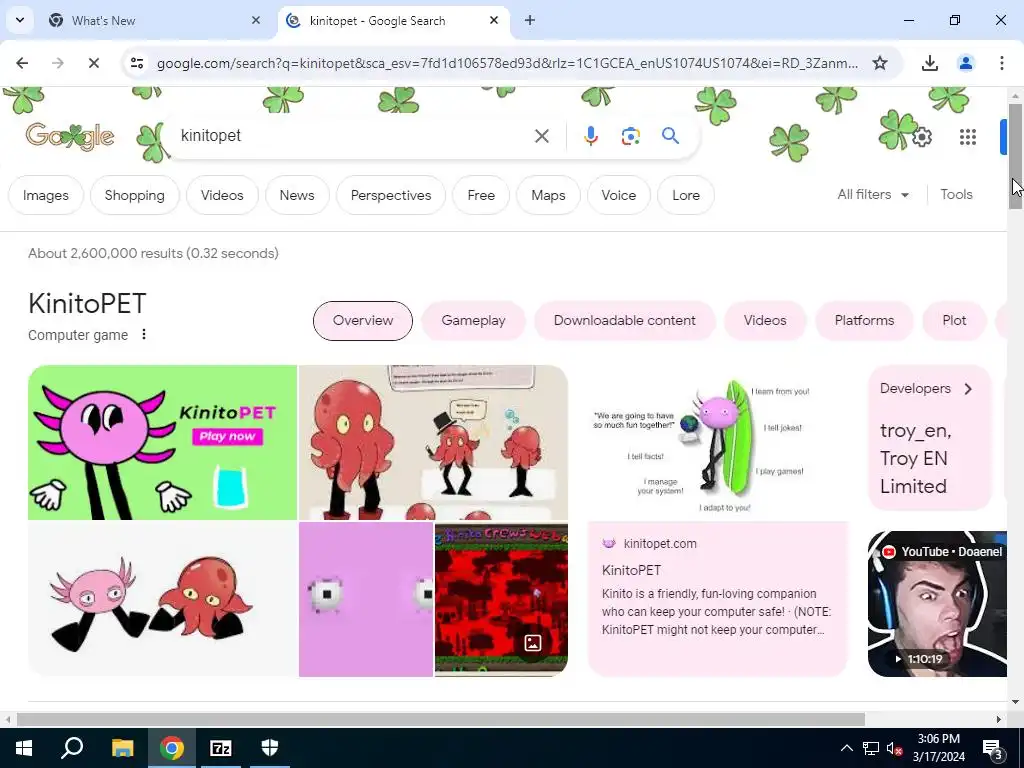Open KinitoPET Play now green image
This screenshot has height=768, width=1024.
coord(162,442)
